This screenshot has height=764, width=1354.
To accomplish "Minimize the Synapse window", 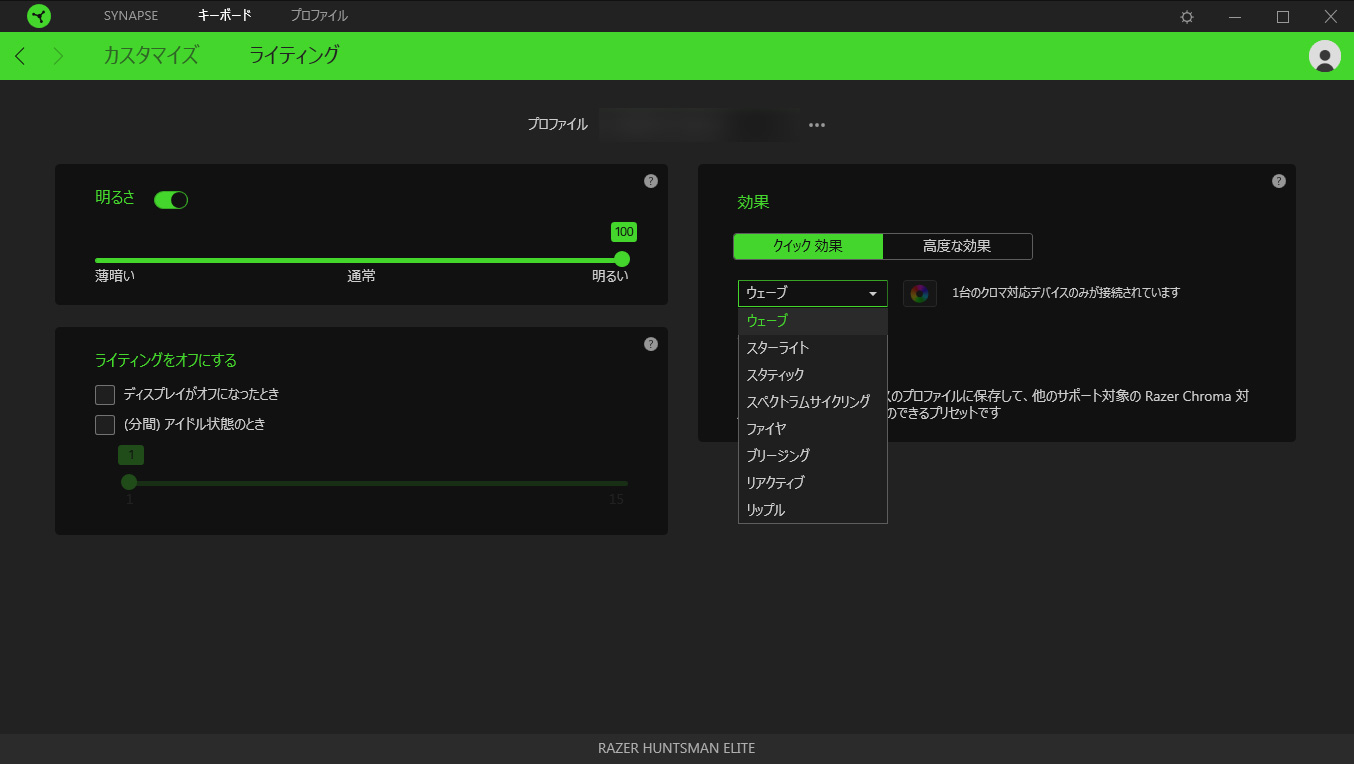I will point(1235,16).
